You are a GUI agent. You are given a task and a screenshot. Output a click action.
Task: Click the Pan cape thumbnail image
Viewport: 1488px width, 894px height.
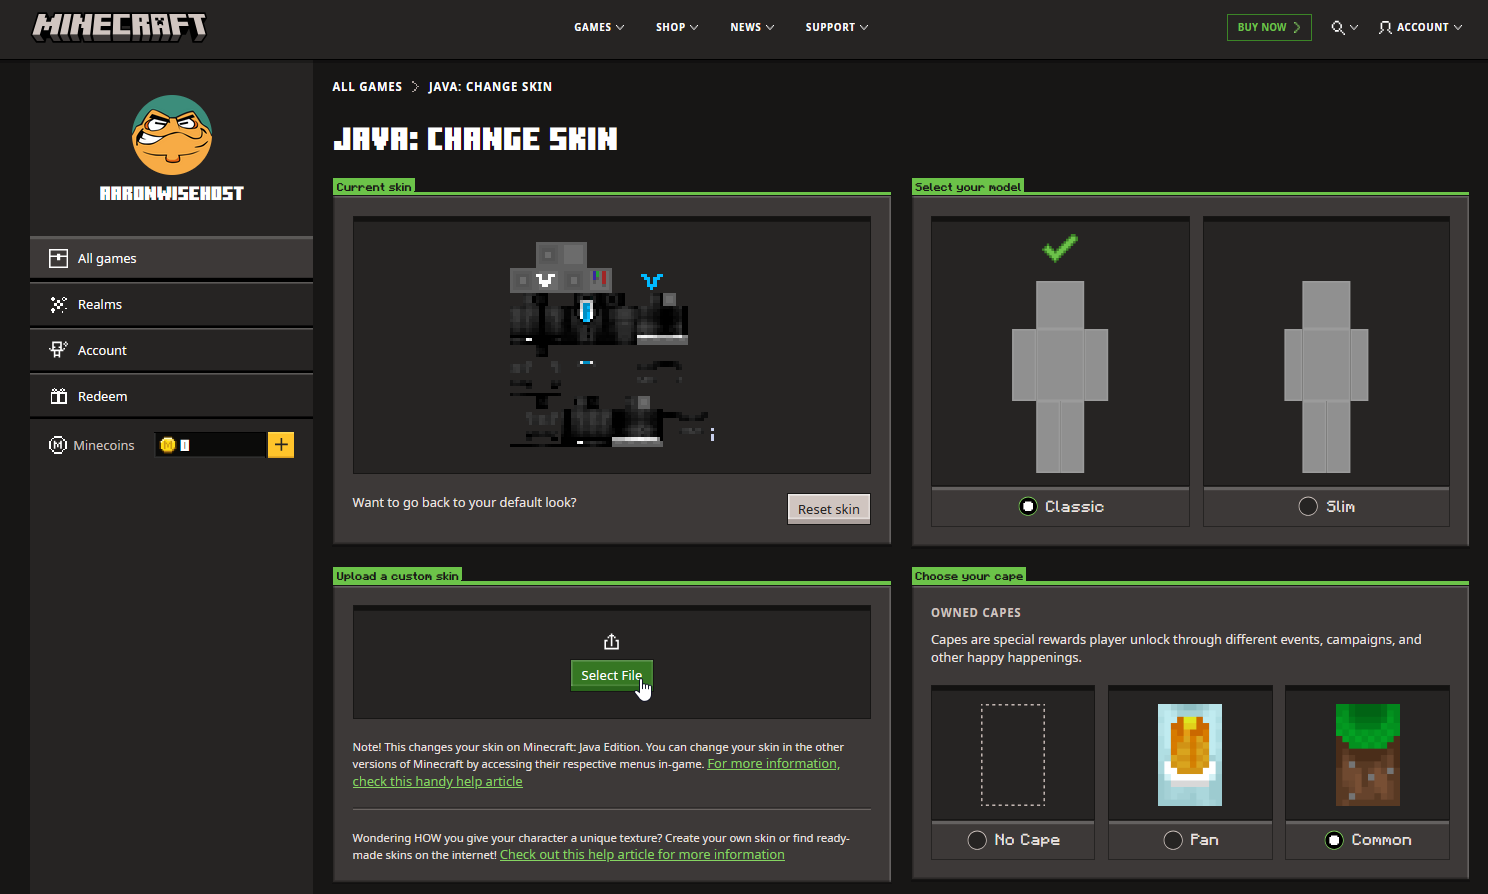tap(1190, 755)
